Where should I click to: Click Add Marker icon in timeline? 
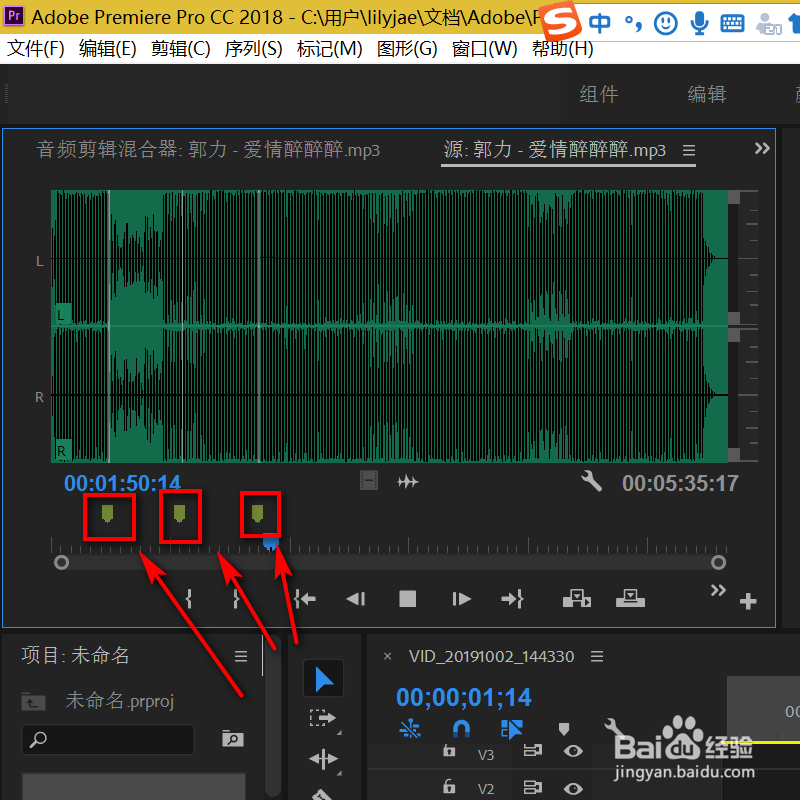click(563, 729)
